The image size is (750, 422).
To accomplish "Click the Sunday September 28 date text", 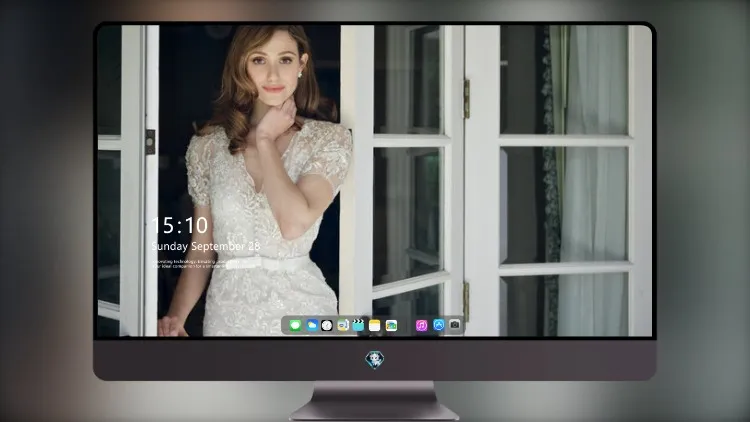I will pos(206,246).
